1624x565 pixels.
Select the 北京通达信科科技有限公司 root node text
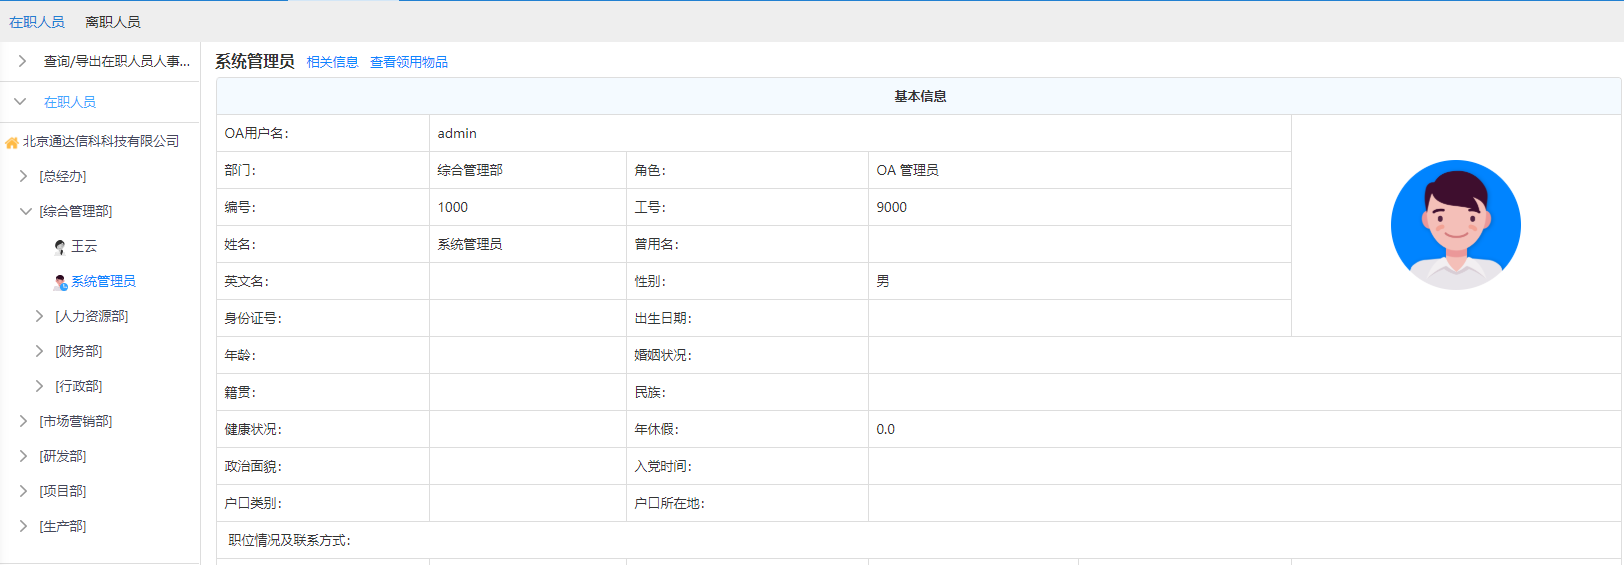pos(101,141)
